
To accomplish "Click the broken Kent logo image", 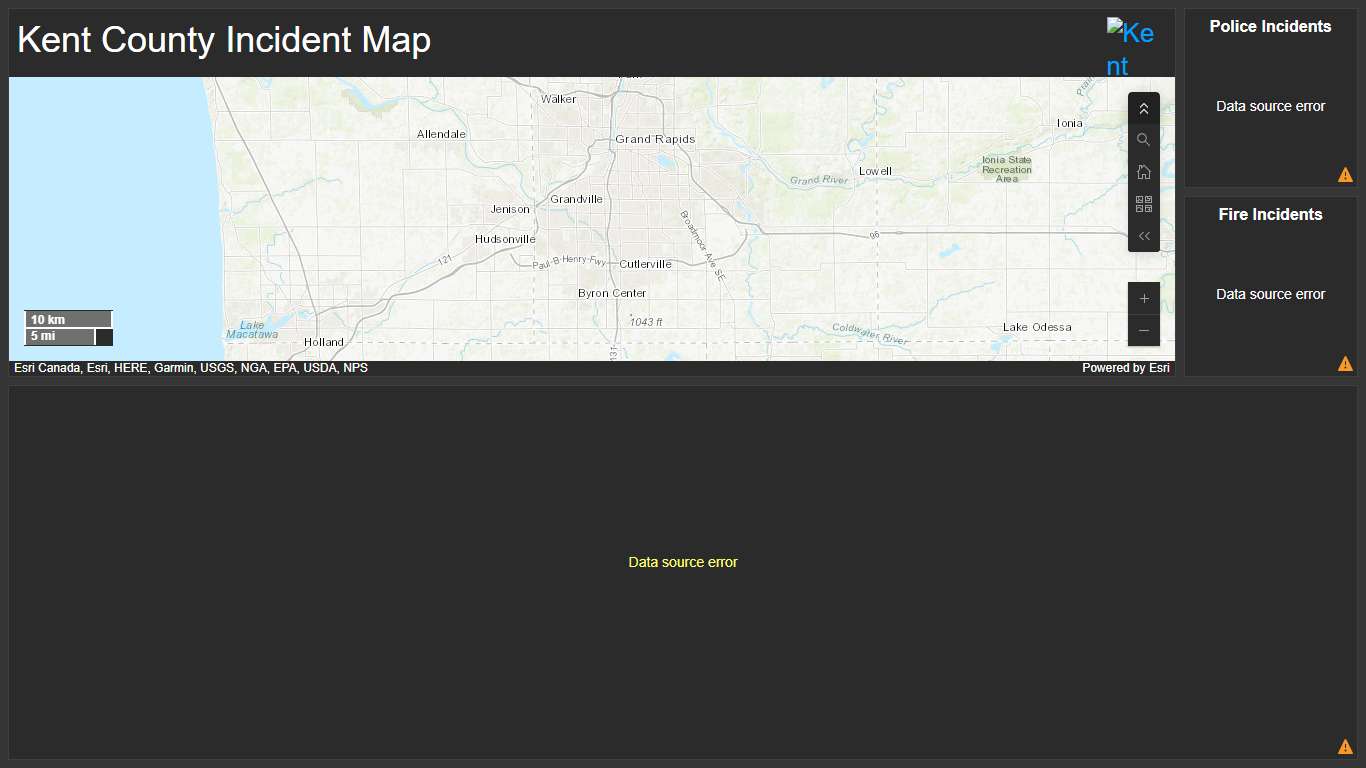I will coord(1130,44).
